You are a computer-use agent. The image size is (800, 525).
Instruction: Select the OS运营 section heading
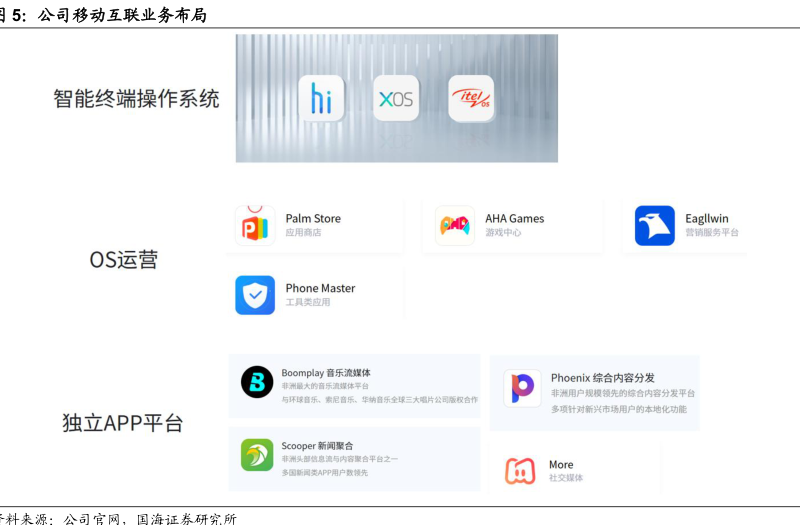[x=124, y=260]
